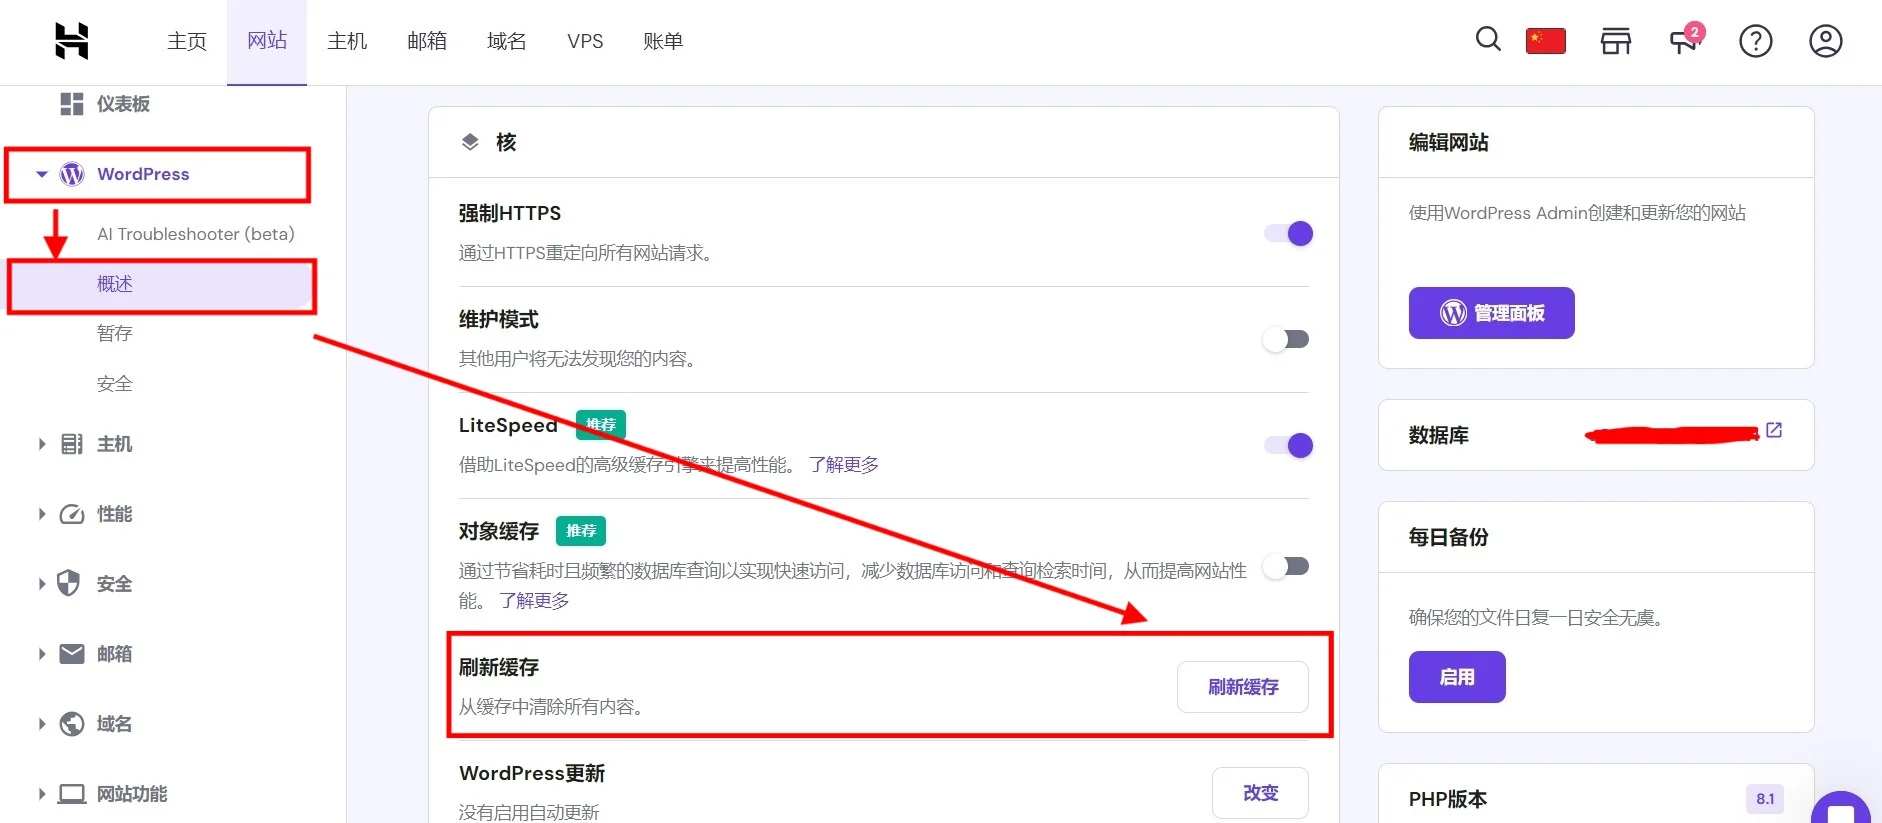Click the PHP version 8.1 badge
This screenshot has height=823, width=1882.
tap(1765, 799)
